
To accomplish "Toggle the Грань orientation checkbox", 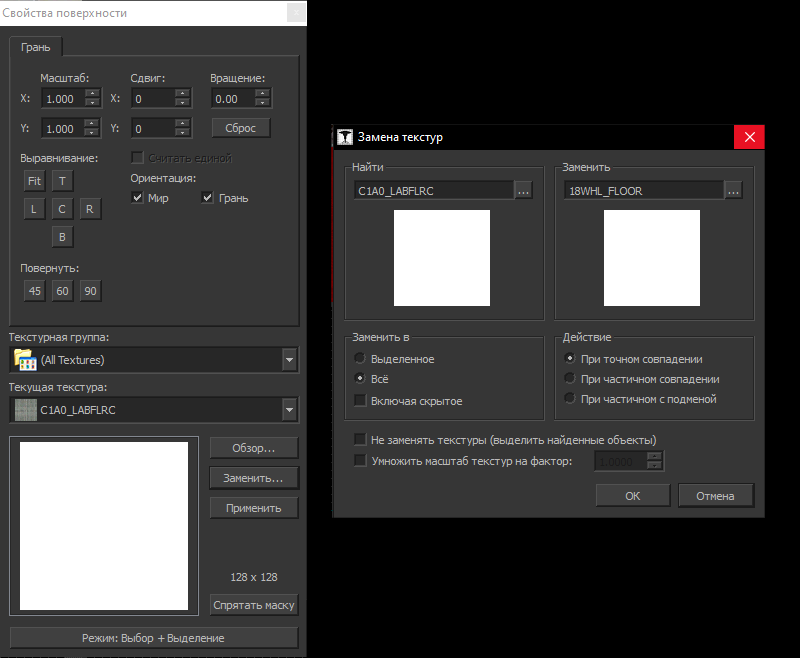I will tap(207, 197).
